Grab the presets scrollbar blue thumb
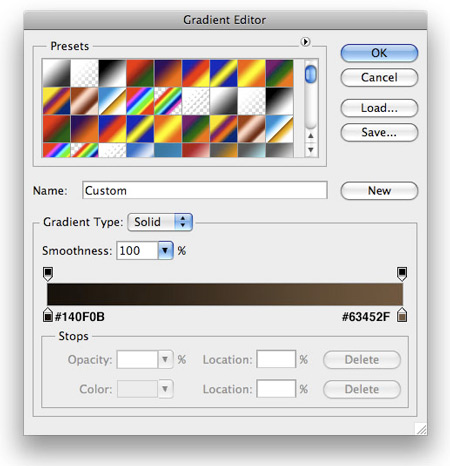The image size is (450, 466). click(311, 74)
